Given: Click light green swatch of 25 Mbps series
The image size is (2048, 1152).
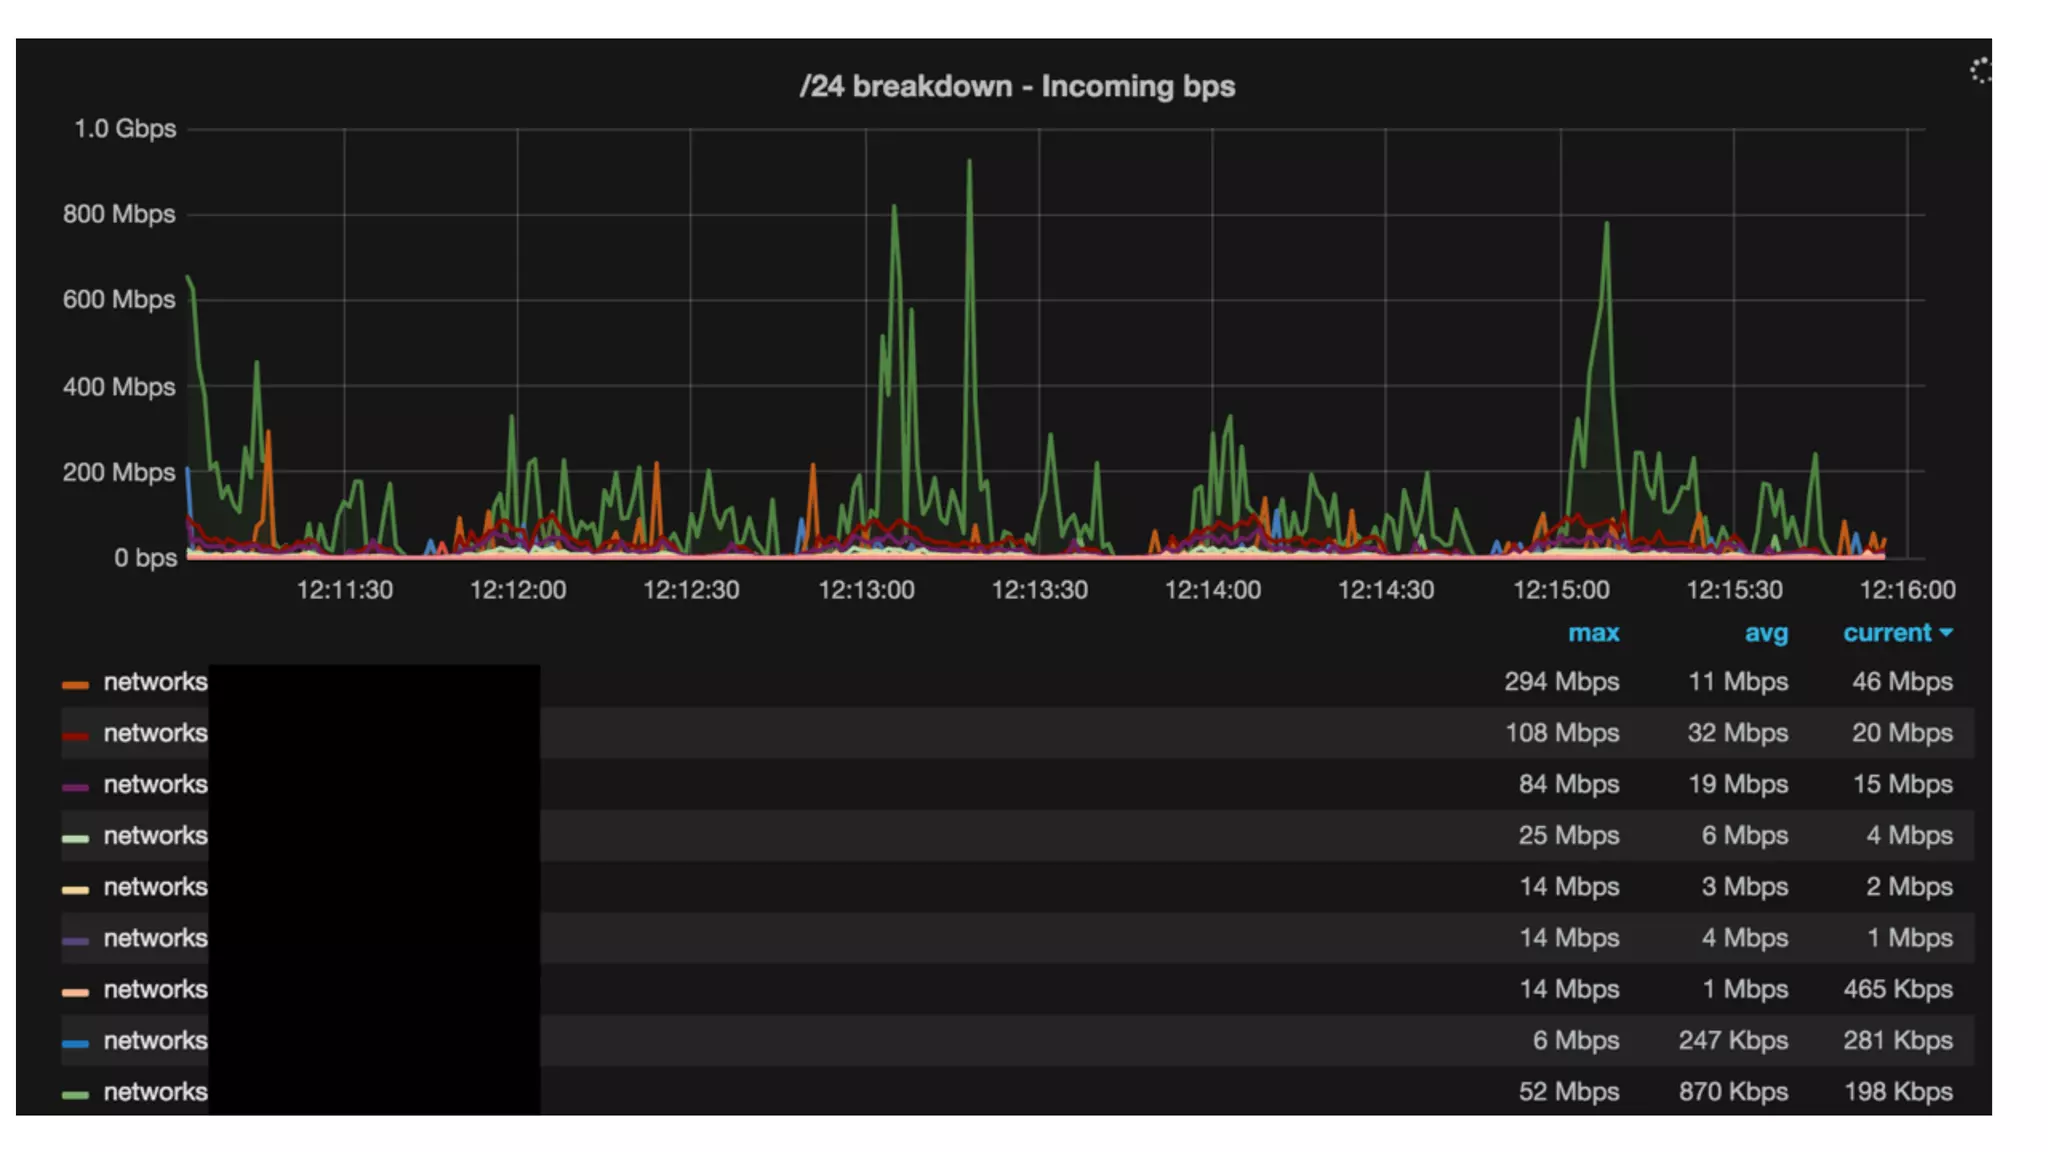Looking at the screenshot, I should point(75,838).
